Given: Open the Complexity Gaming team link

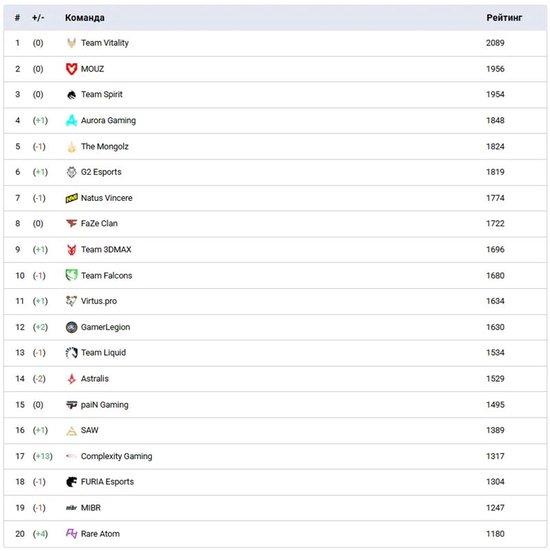Looking at the screenshot, I should pyautogui.click(x=116, y=456).
